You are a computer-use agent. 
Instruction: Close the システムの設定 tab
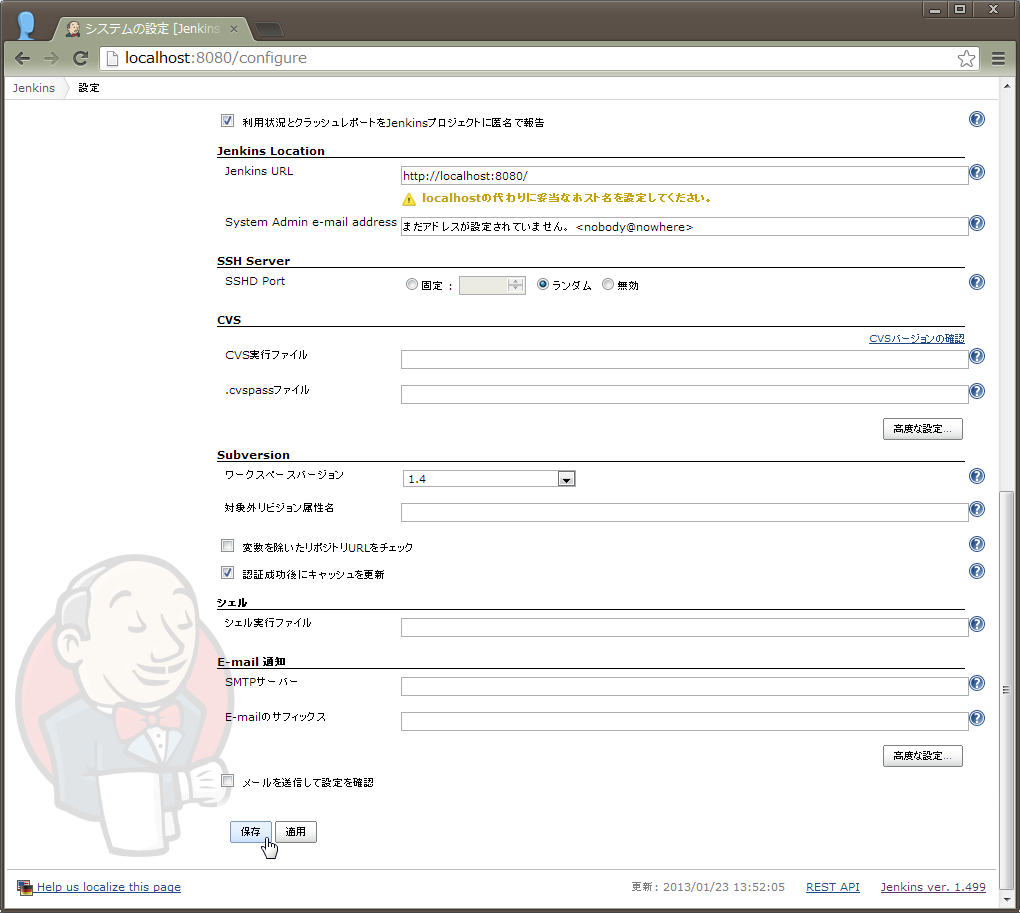(234, 29)
